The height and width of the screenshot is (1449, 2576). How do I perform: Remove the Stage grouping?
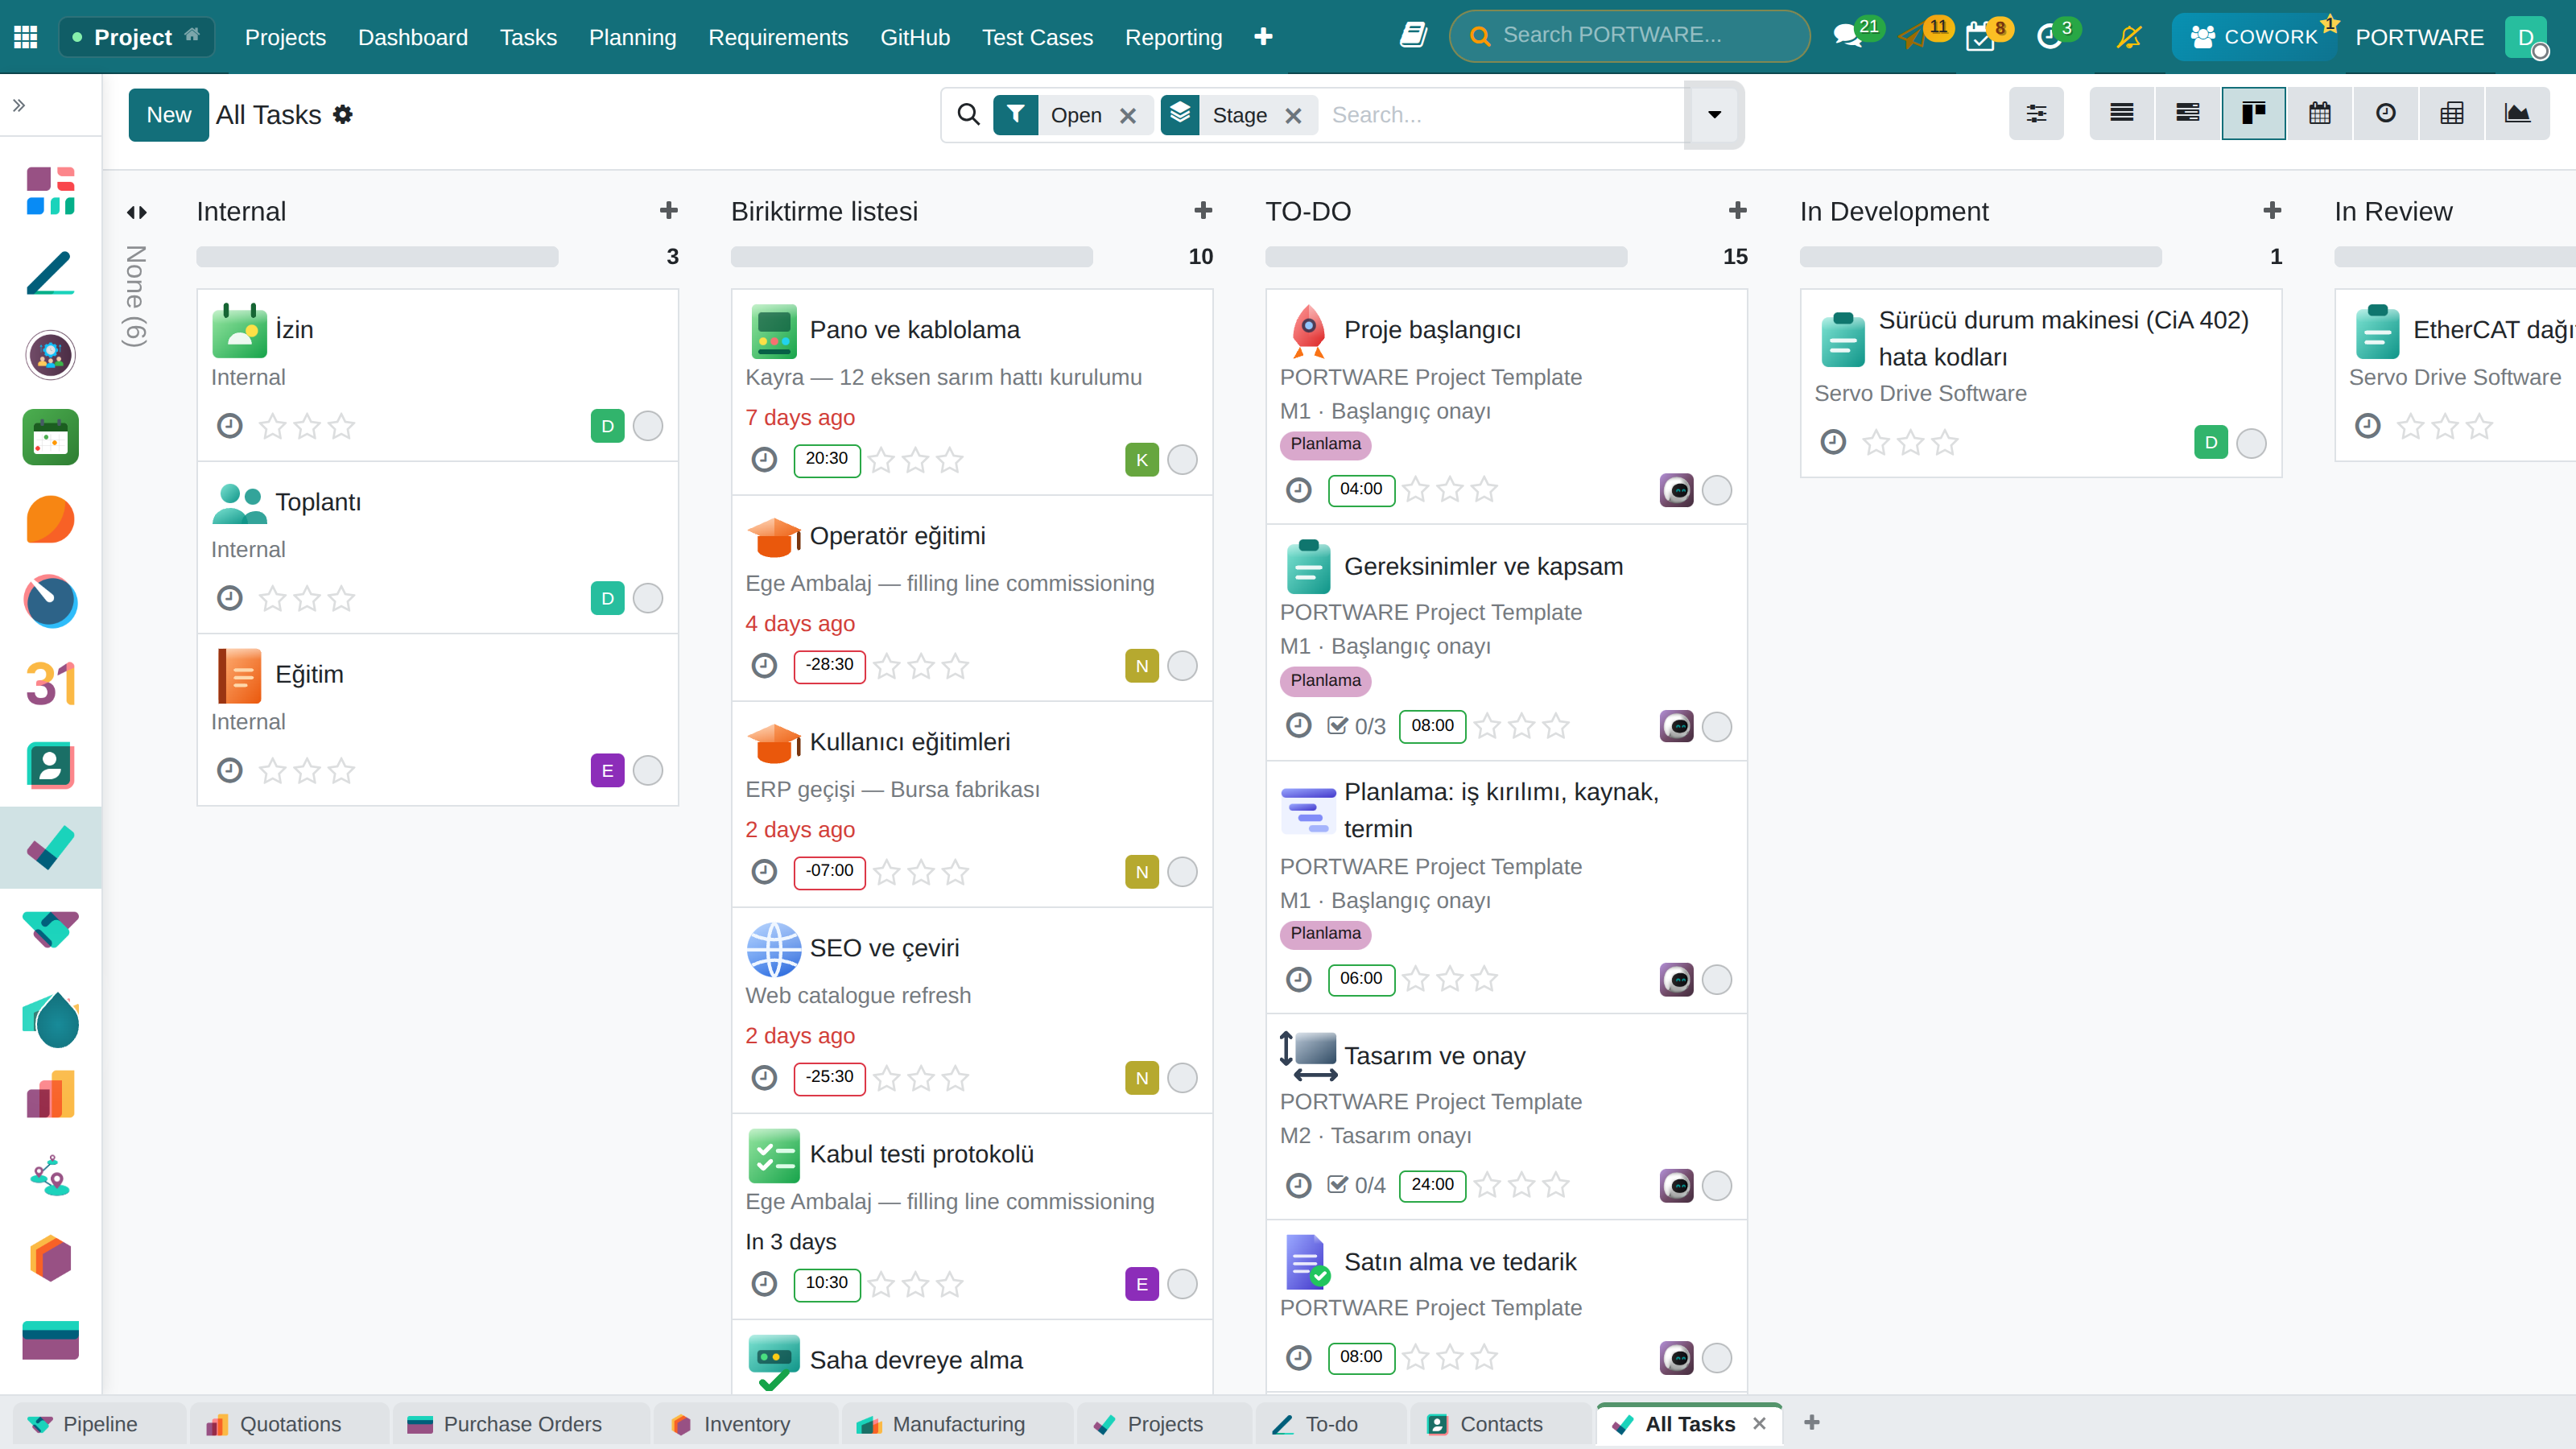pos(1293,116)
